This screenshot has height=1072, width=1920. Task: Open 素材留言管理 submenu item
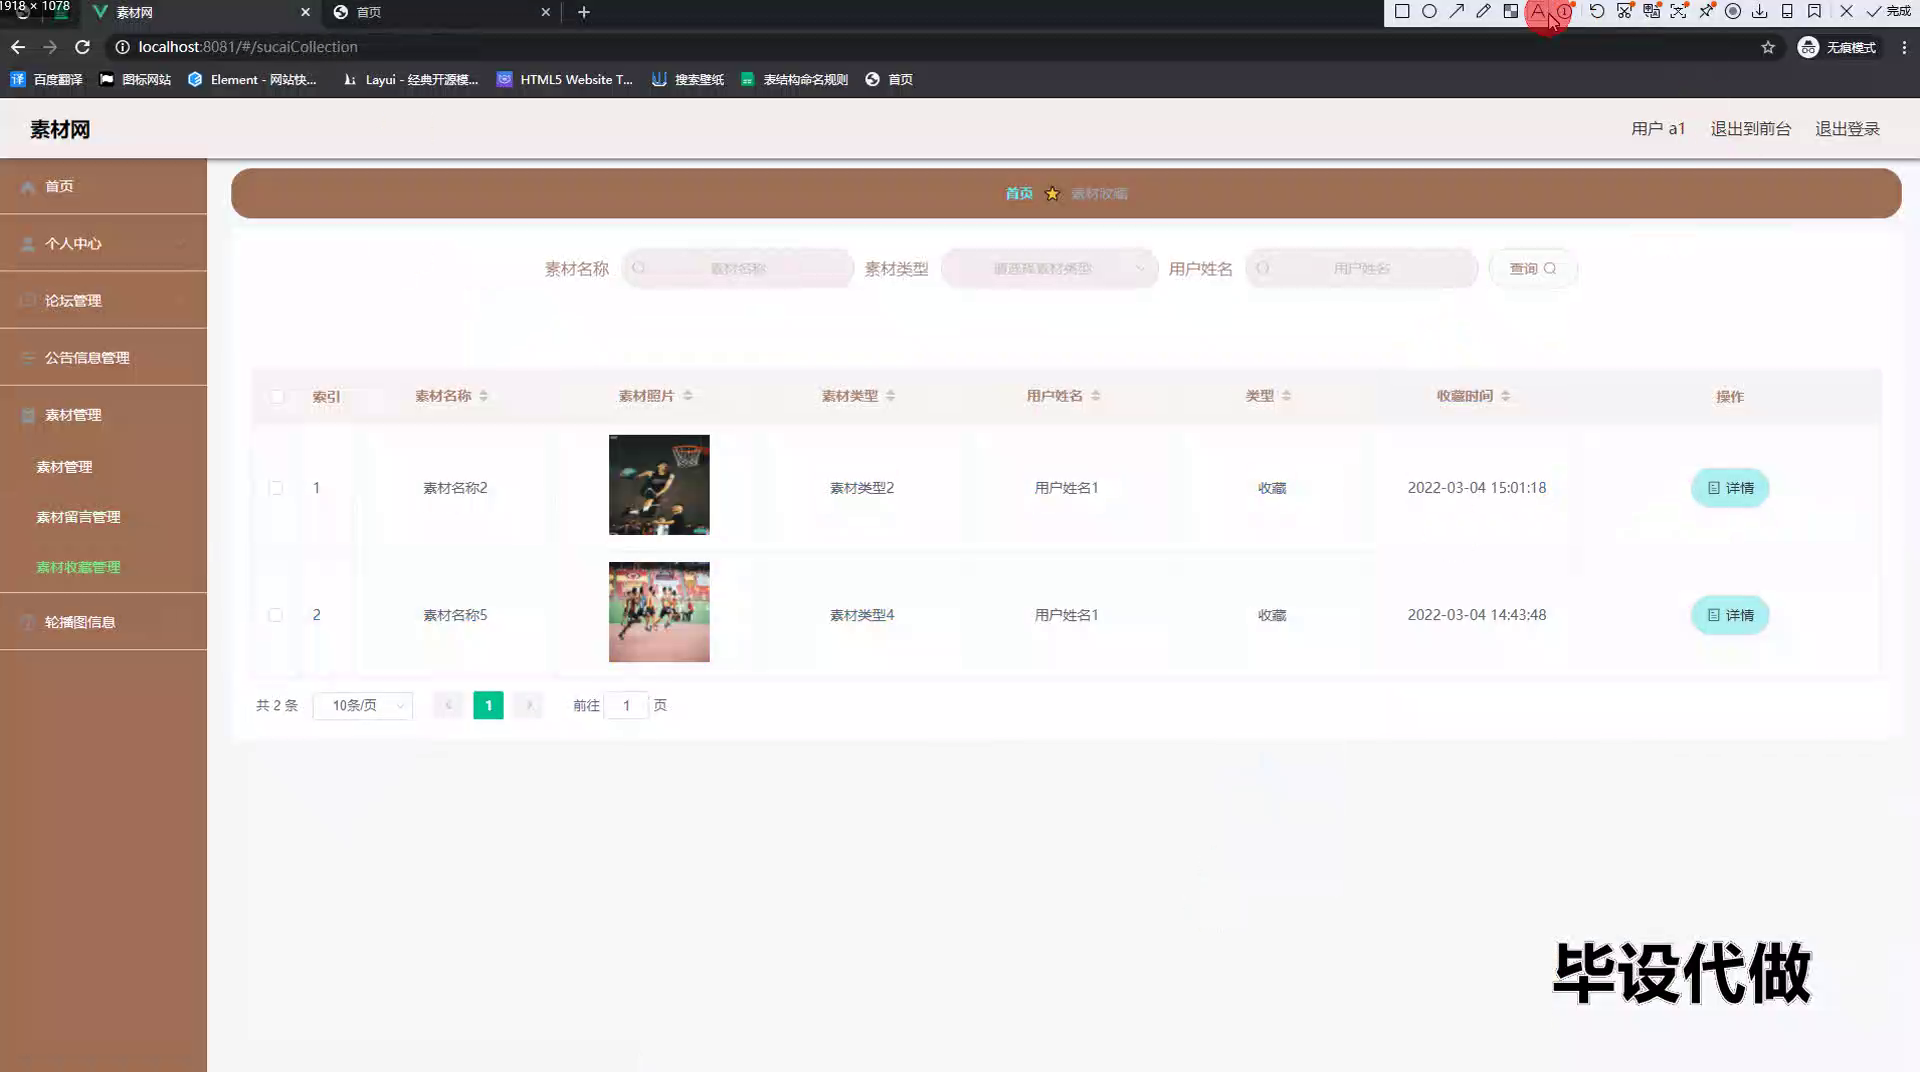103,517
